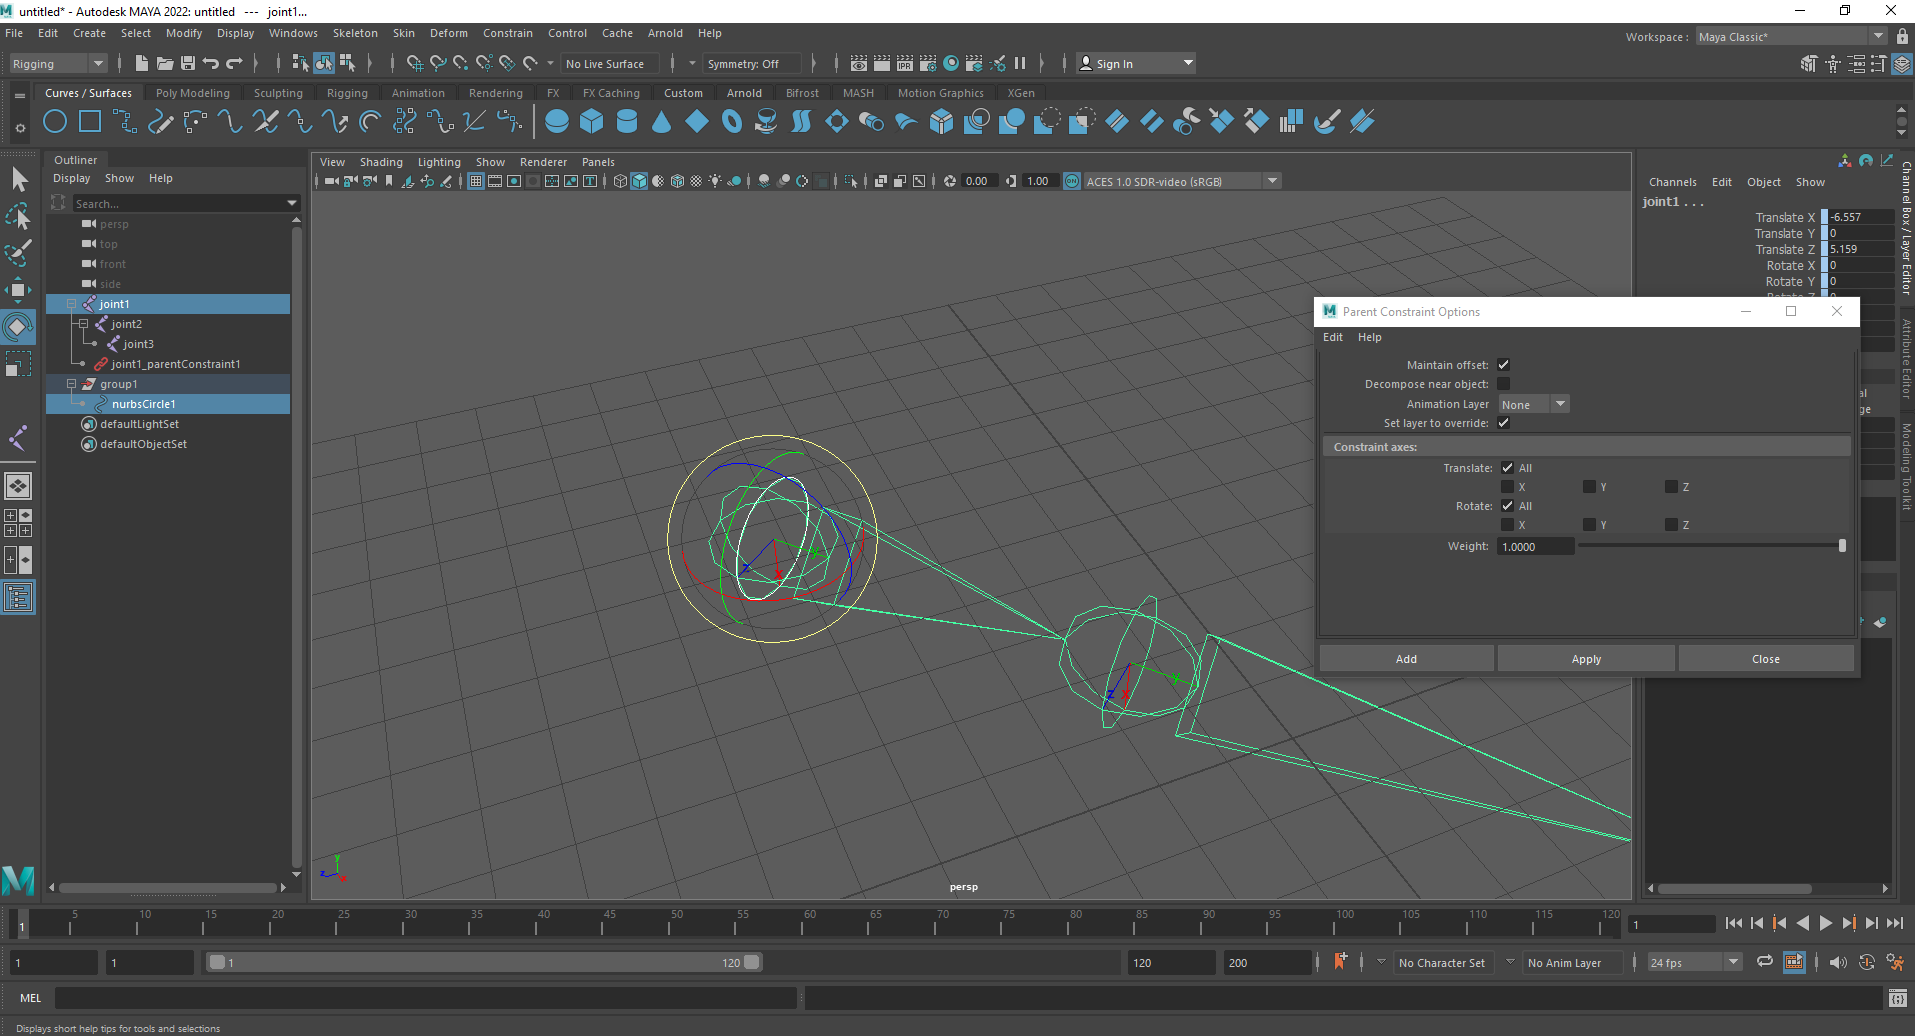This screenshot has height=1036, width=1915.
Task: Open the Sign In dropdown arrow
Action: point(1188,63)
